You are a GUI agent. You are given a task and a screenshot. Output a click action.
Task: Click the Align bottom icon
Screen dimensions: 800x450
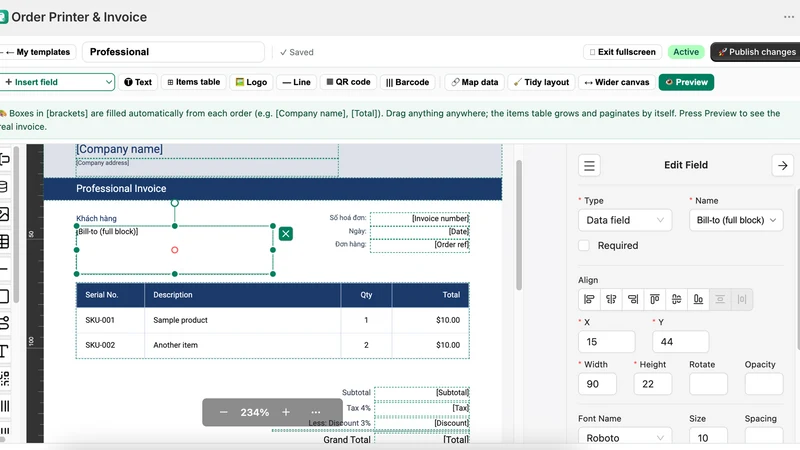coord(698,299)
